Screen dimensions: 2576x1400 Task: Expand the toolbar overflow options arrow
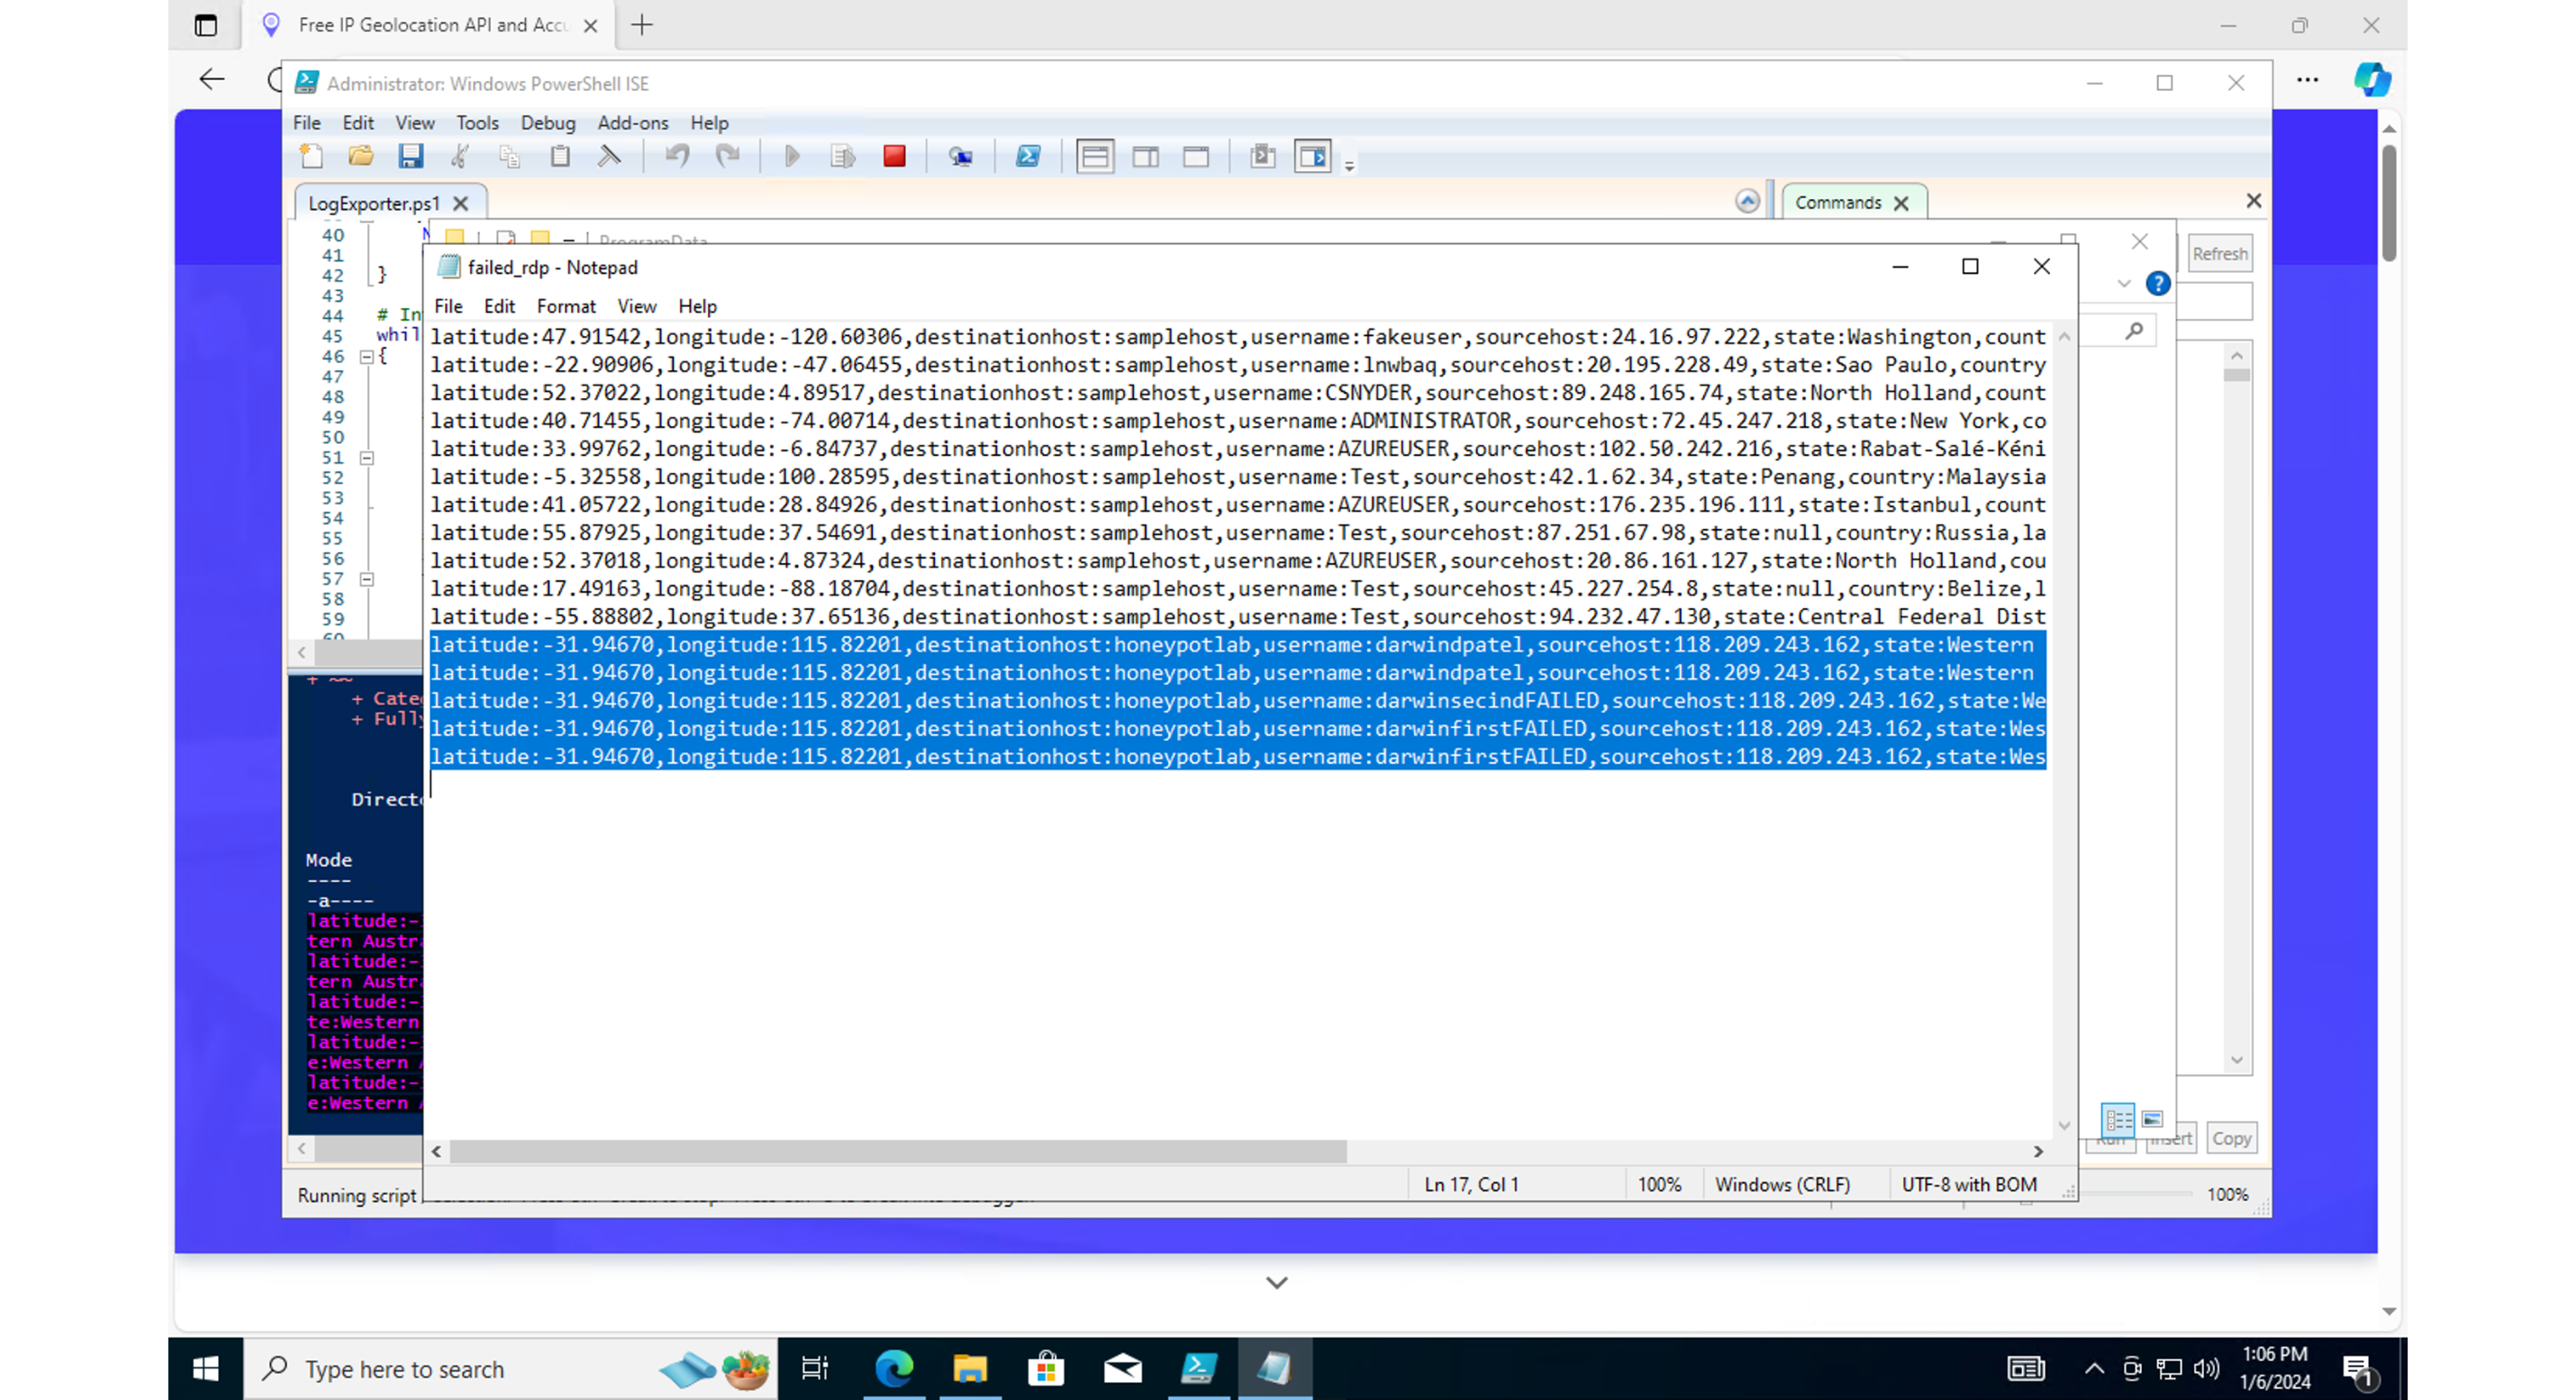tap(1349, 167)
